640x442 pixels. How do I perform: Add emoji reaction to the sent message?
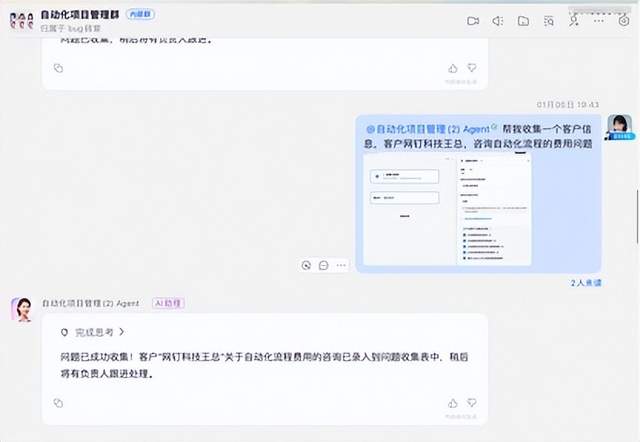tap(306, 265)
